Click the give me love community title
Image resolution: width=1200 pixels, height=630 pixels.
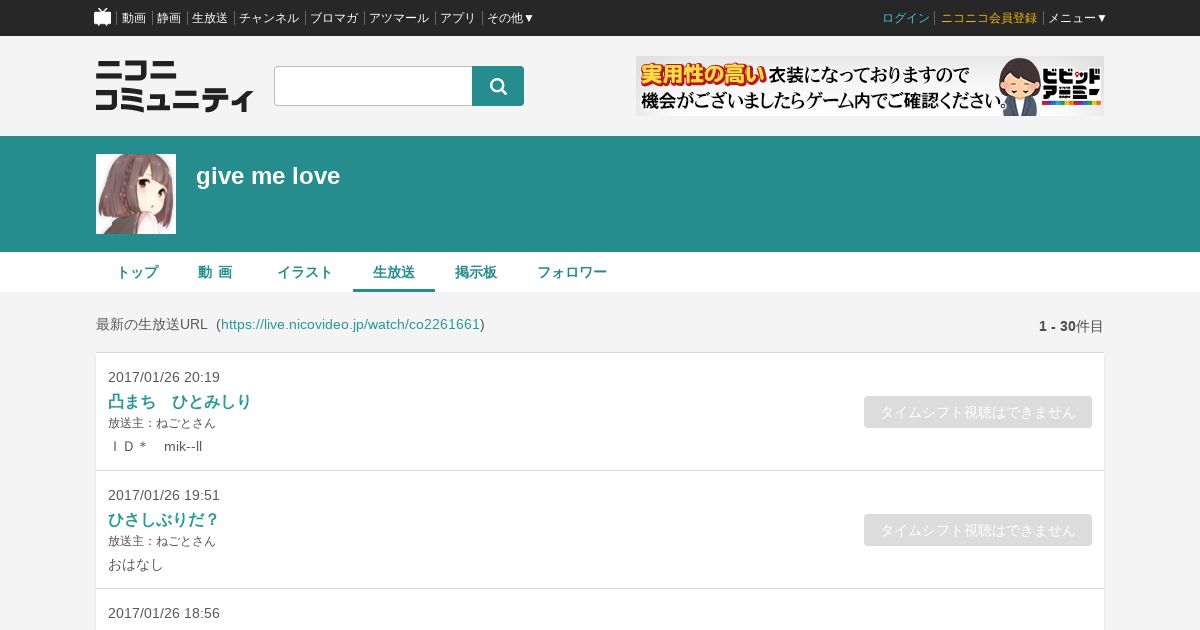[x=268, y=176]
